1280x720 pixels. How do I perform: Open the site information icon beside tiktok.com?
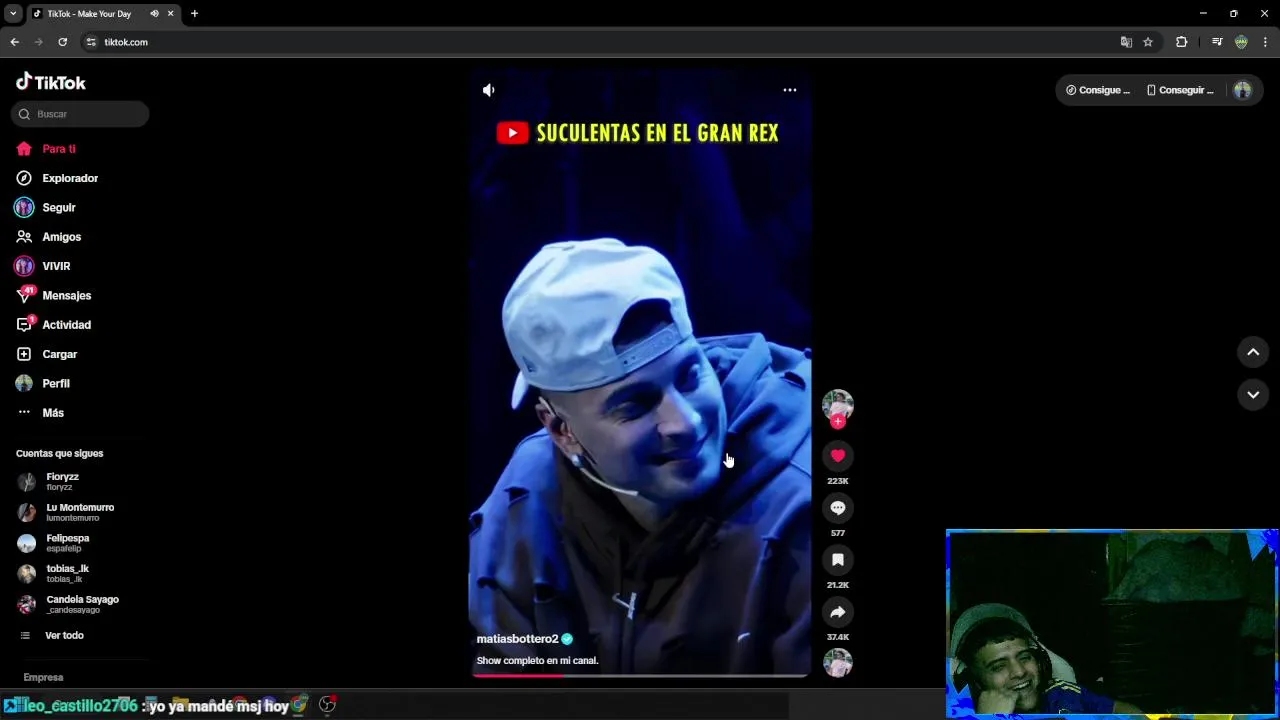click(x=91, y=42)
